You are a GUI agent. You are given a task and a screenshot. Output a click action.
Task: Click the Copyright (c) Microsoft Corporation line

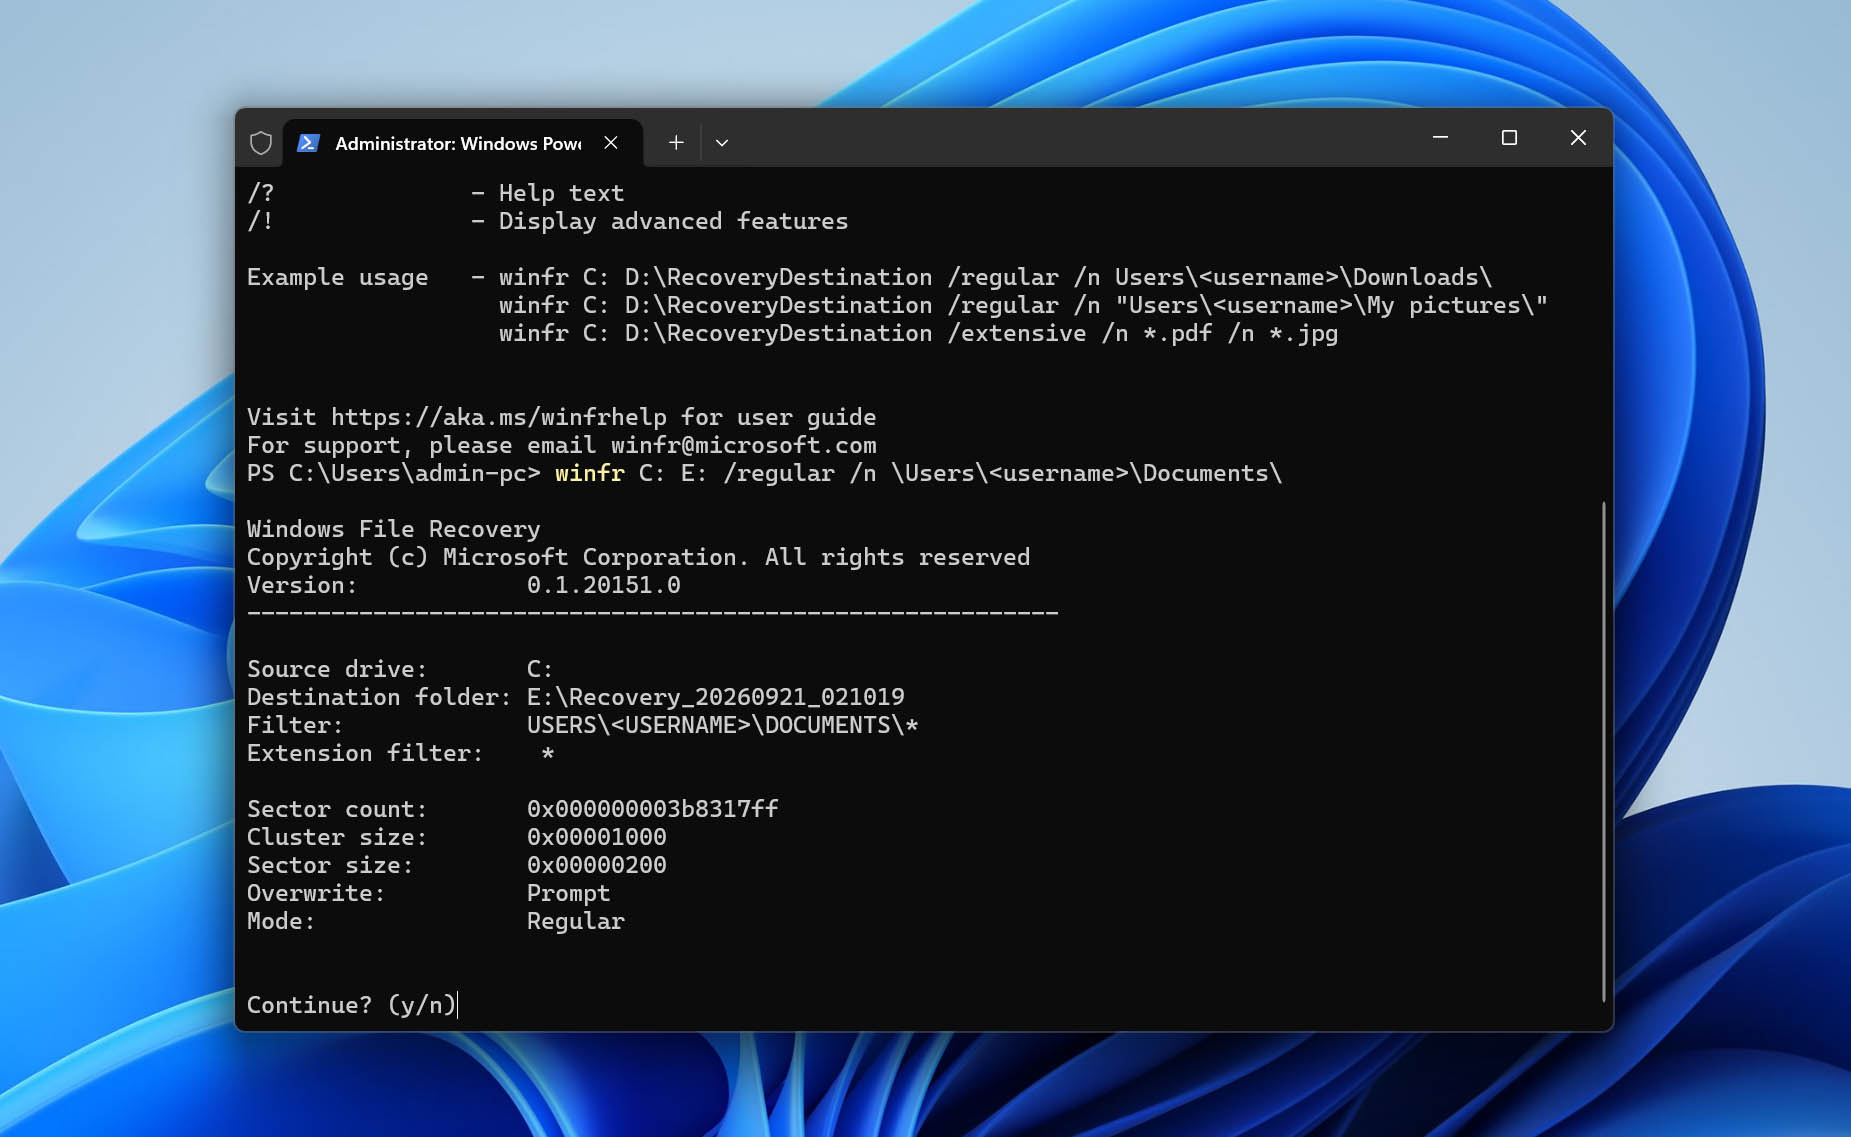tap(638, 557)
